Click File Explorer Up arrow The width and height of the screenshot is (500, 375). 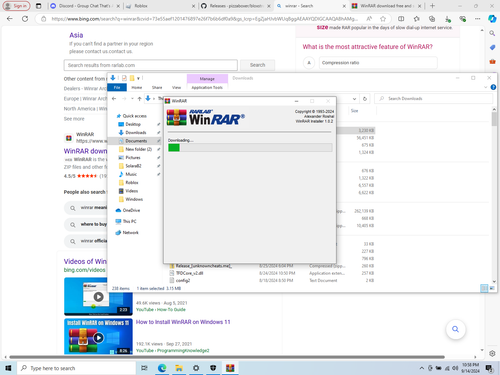coord(139,99)
